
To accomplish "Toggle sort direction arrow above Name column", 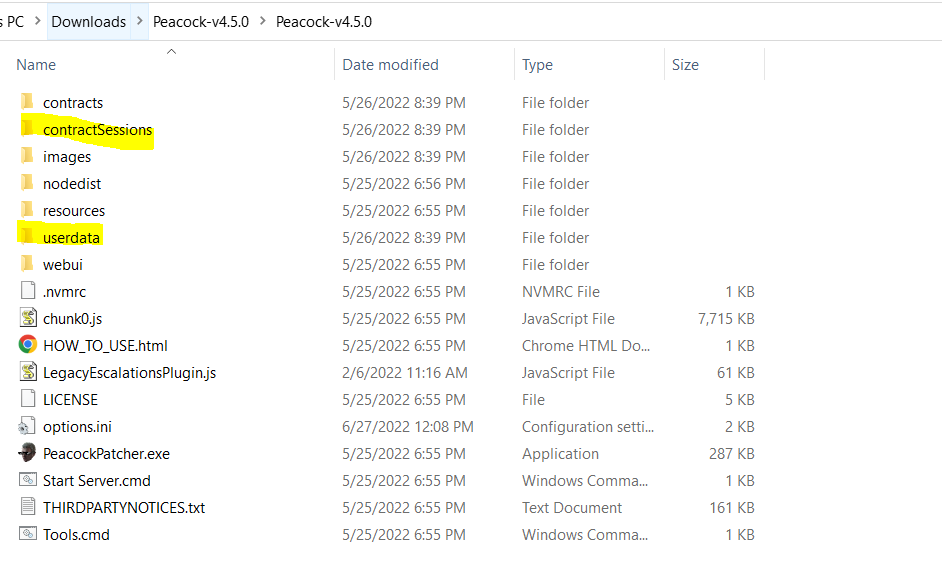I will click(171, 51).
